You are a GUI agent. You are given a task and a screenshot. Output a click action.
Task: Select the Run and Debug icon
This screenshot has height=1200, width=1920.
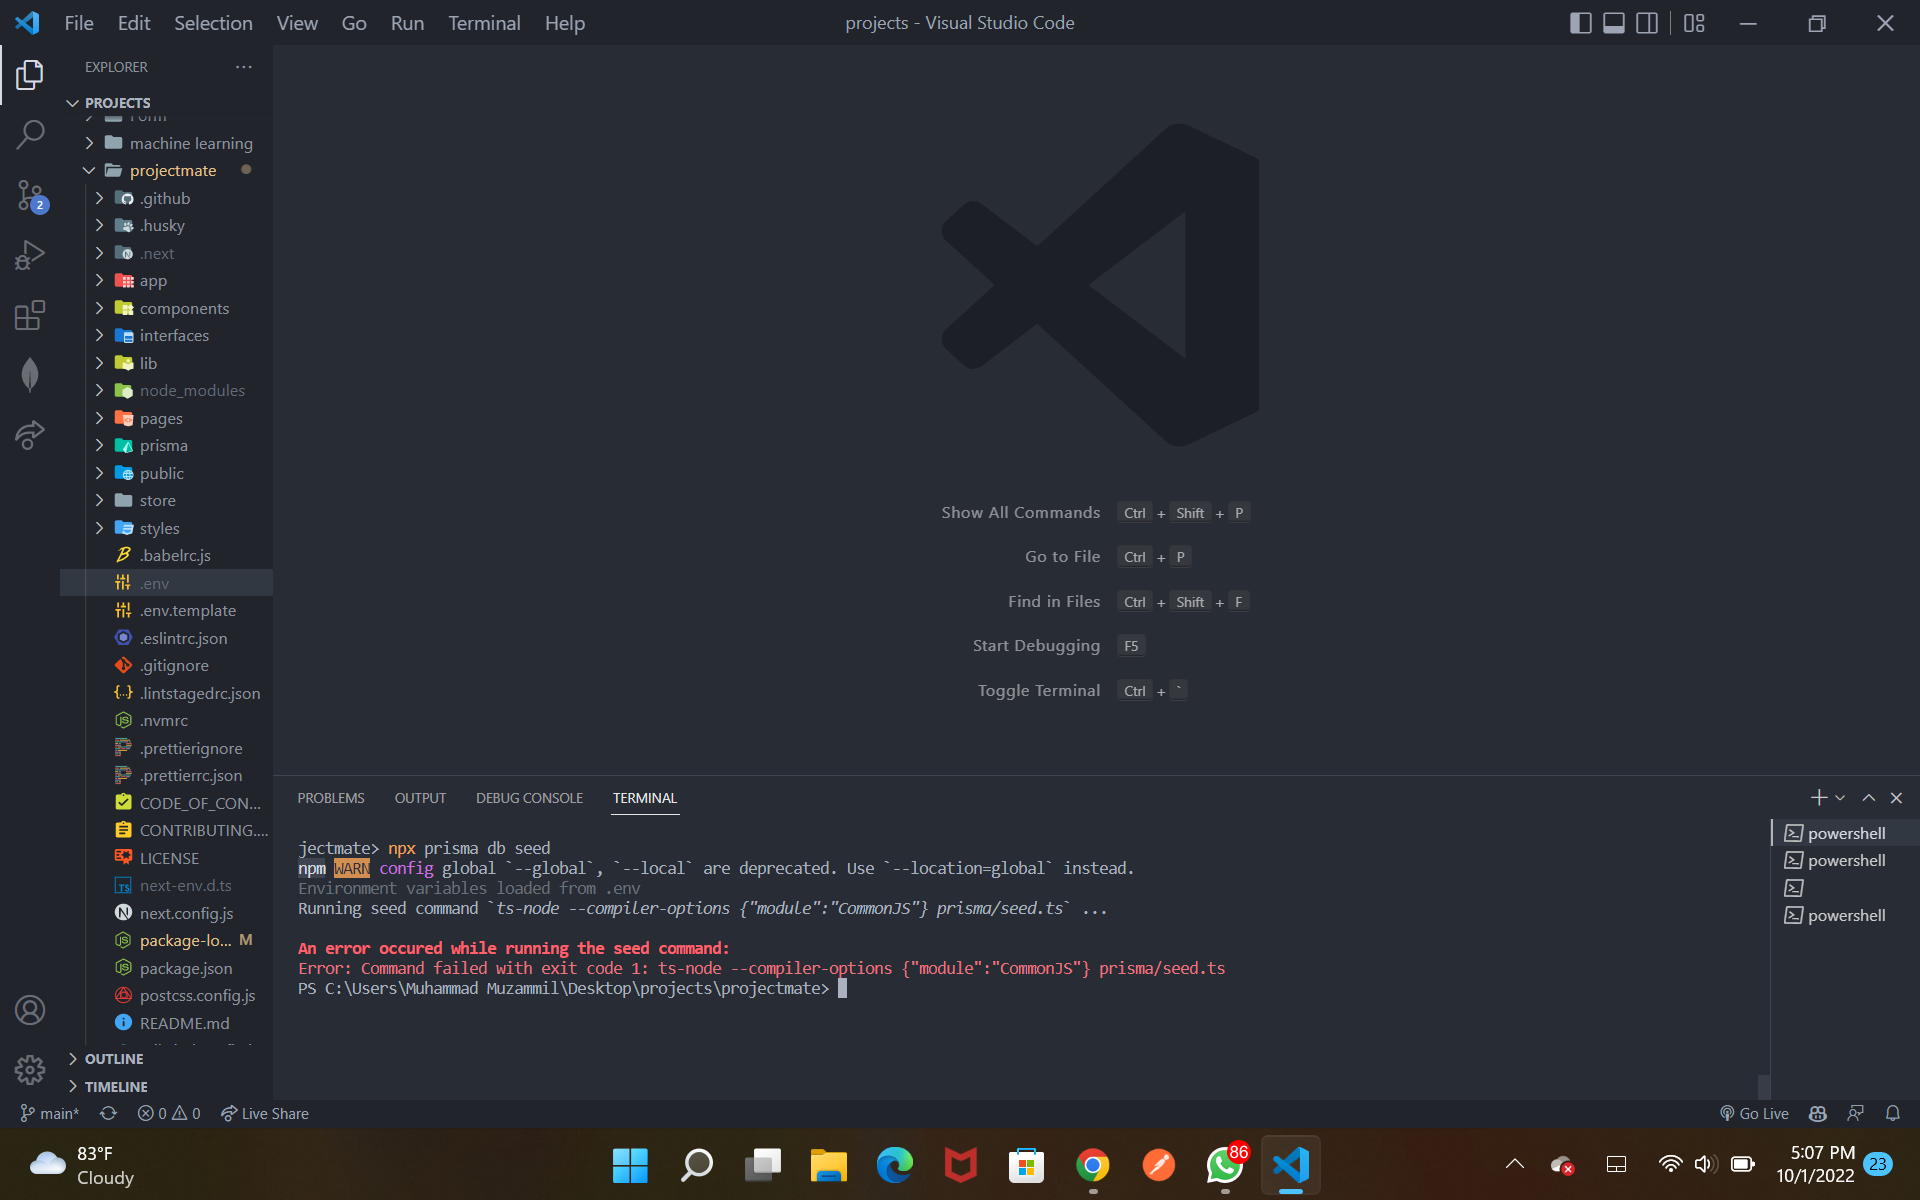pos(30,254)
